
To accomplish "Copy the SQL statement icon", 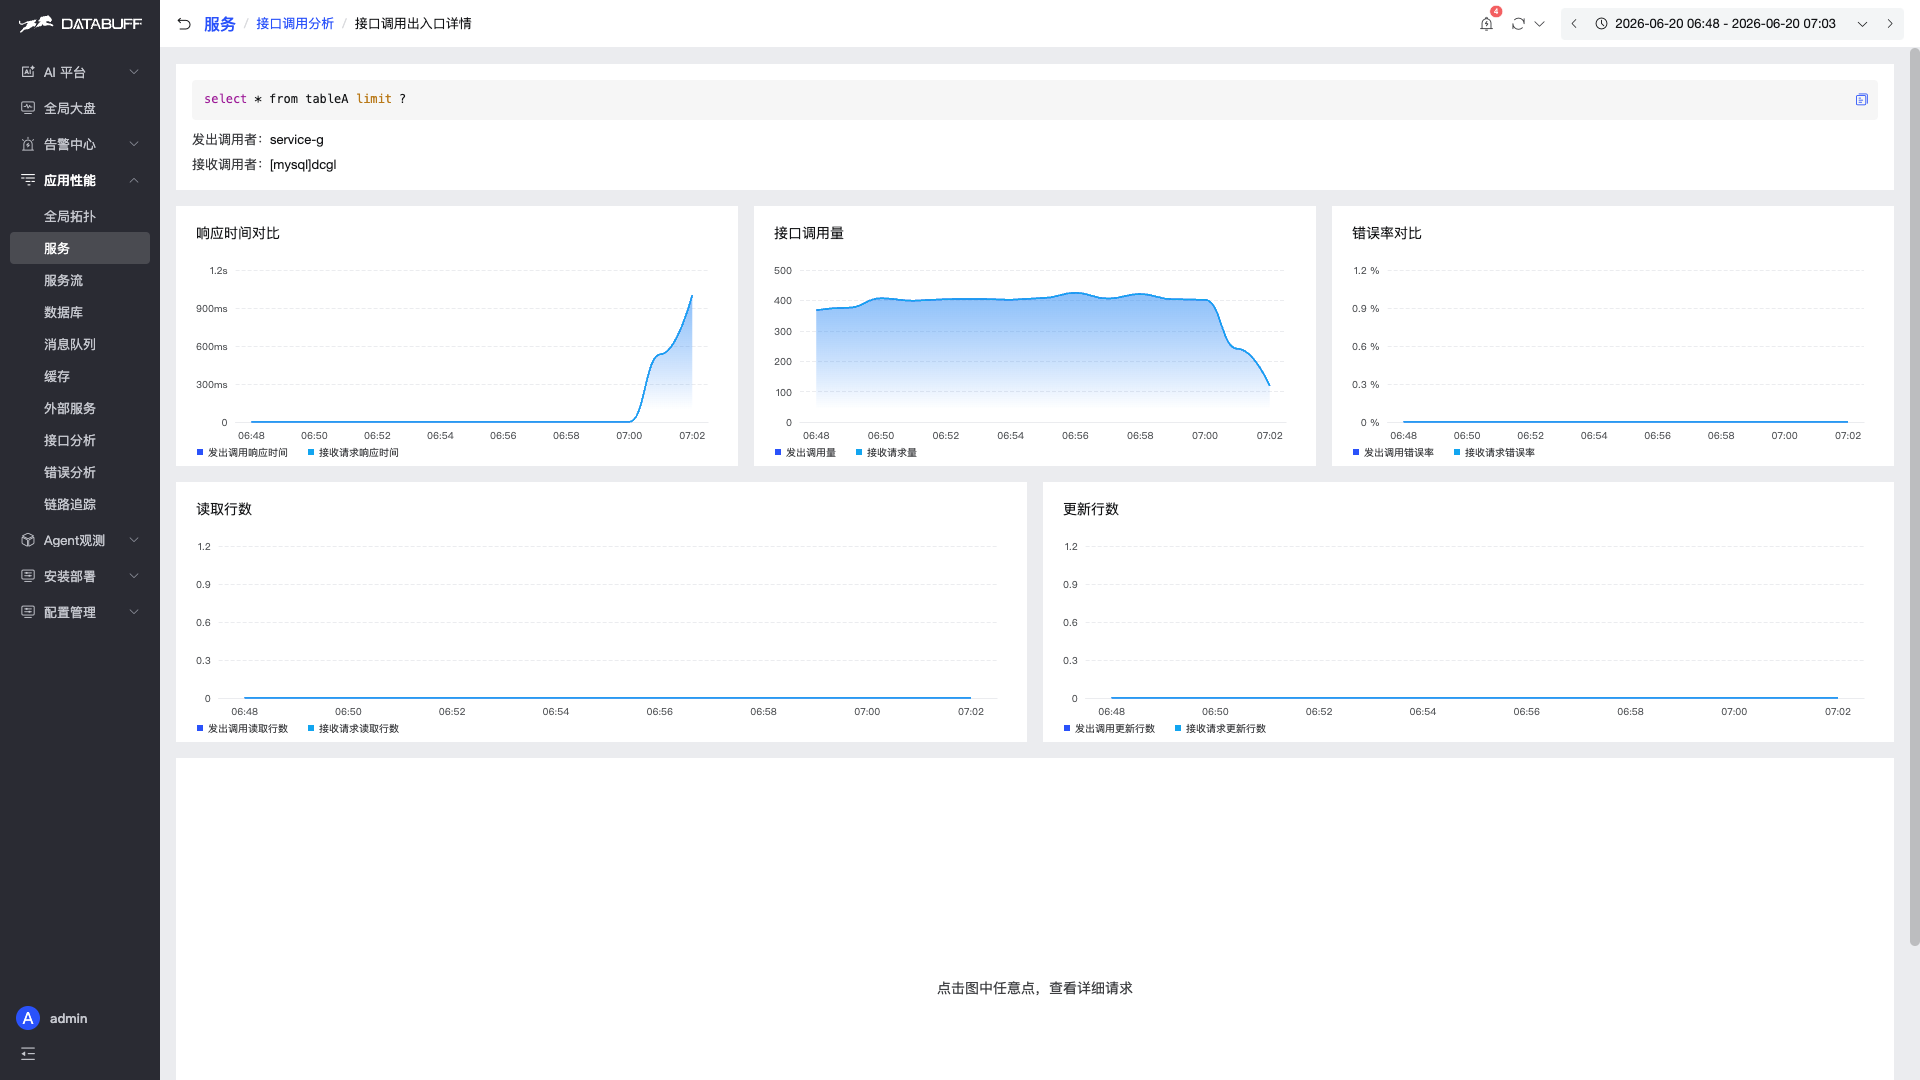I will click(x=1861, y=100).
